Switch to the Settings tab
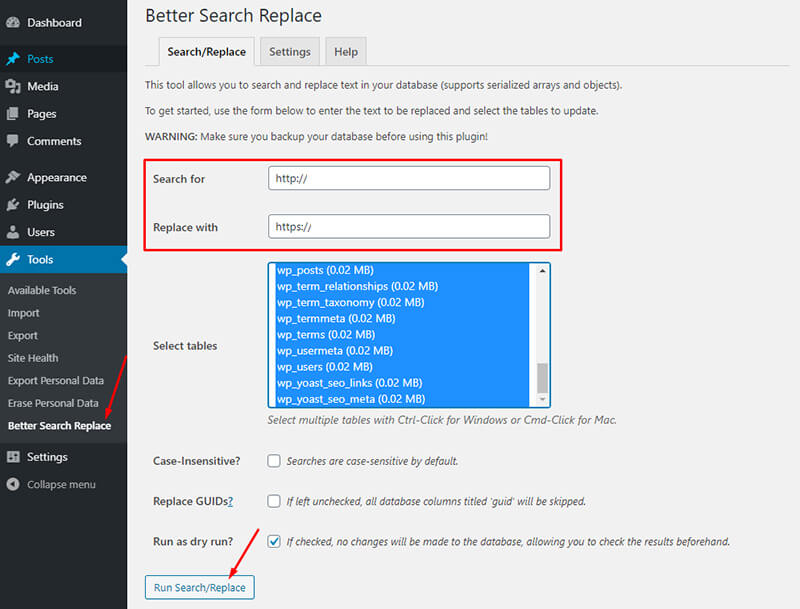Viewport: 800px width, 609px height. point(290,52)
